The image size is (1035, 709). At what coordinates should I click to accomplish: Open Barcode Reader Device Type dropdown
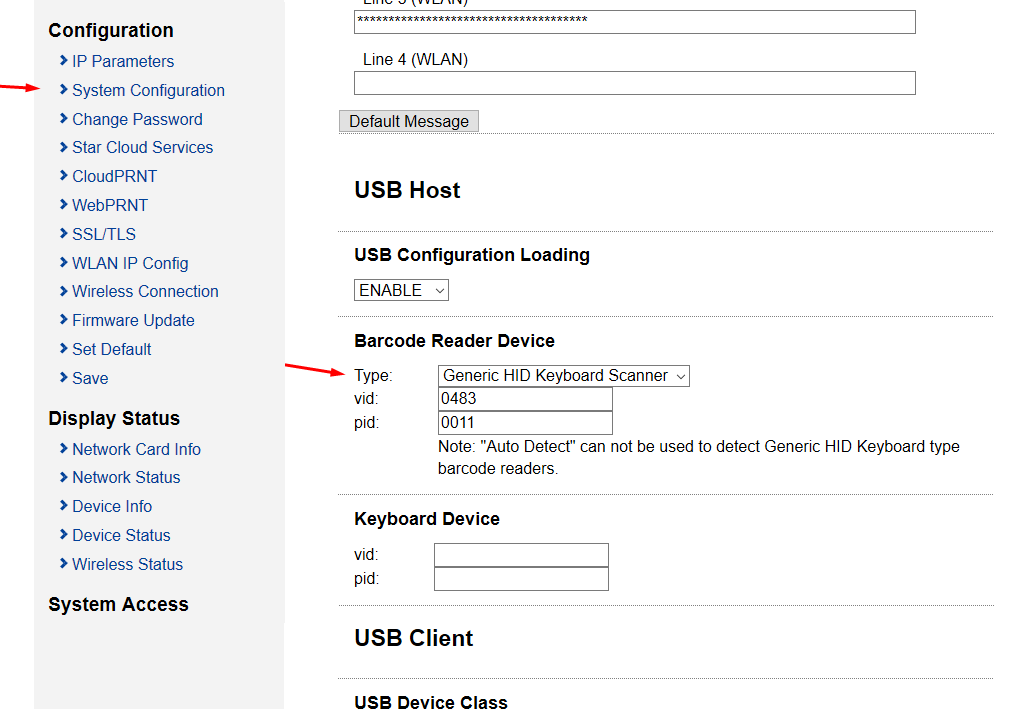pos(564,376)
